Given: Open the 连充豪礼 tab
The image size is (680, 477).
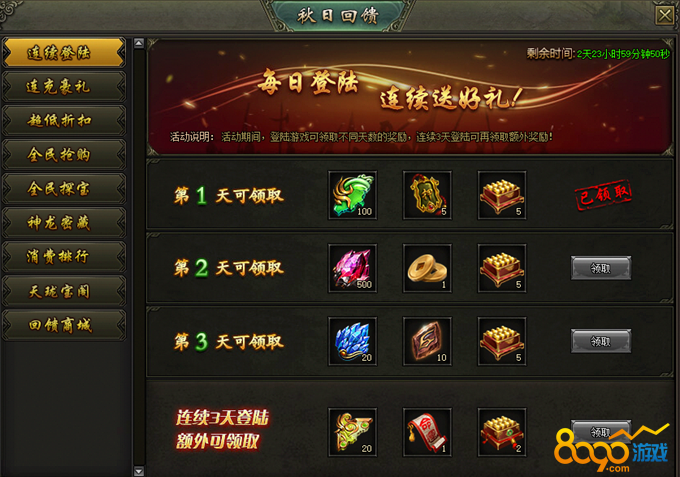Looking at the screenshot, I should click(64, 87).
